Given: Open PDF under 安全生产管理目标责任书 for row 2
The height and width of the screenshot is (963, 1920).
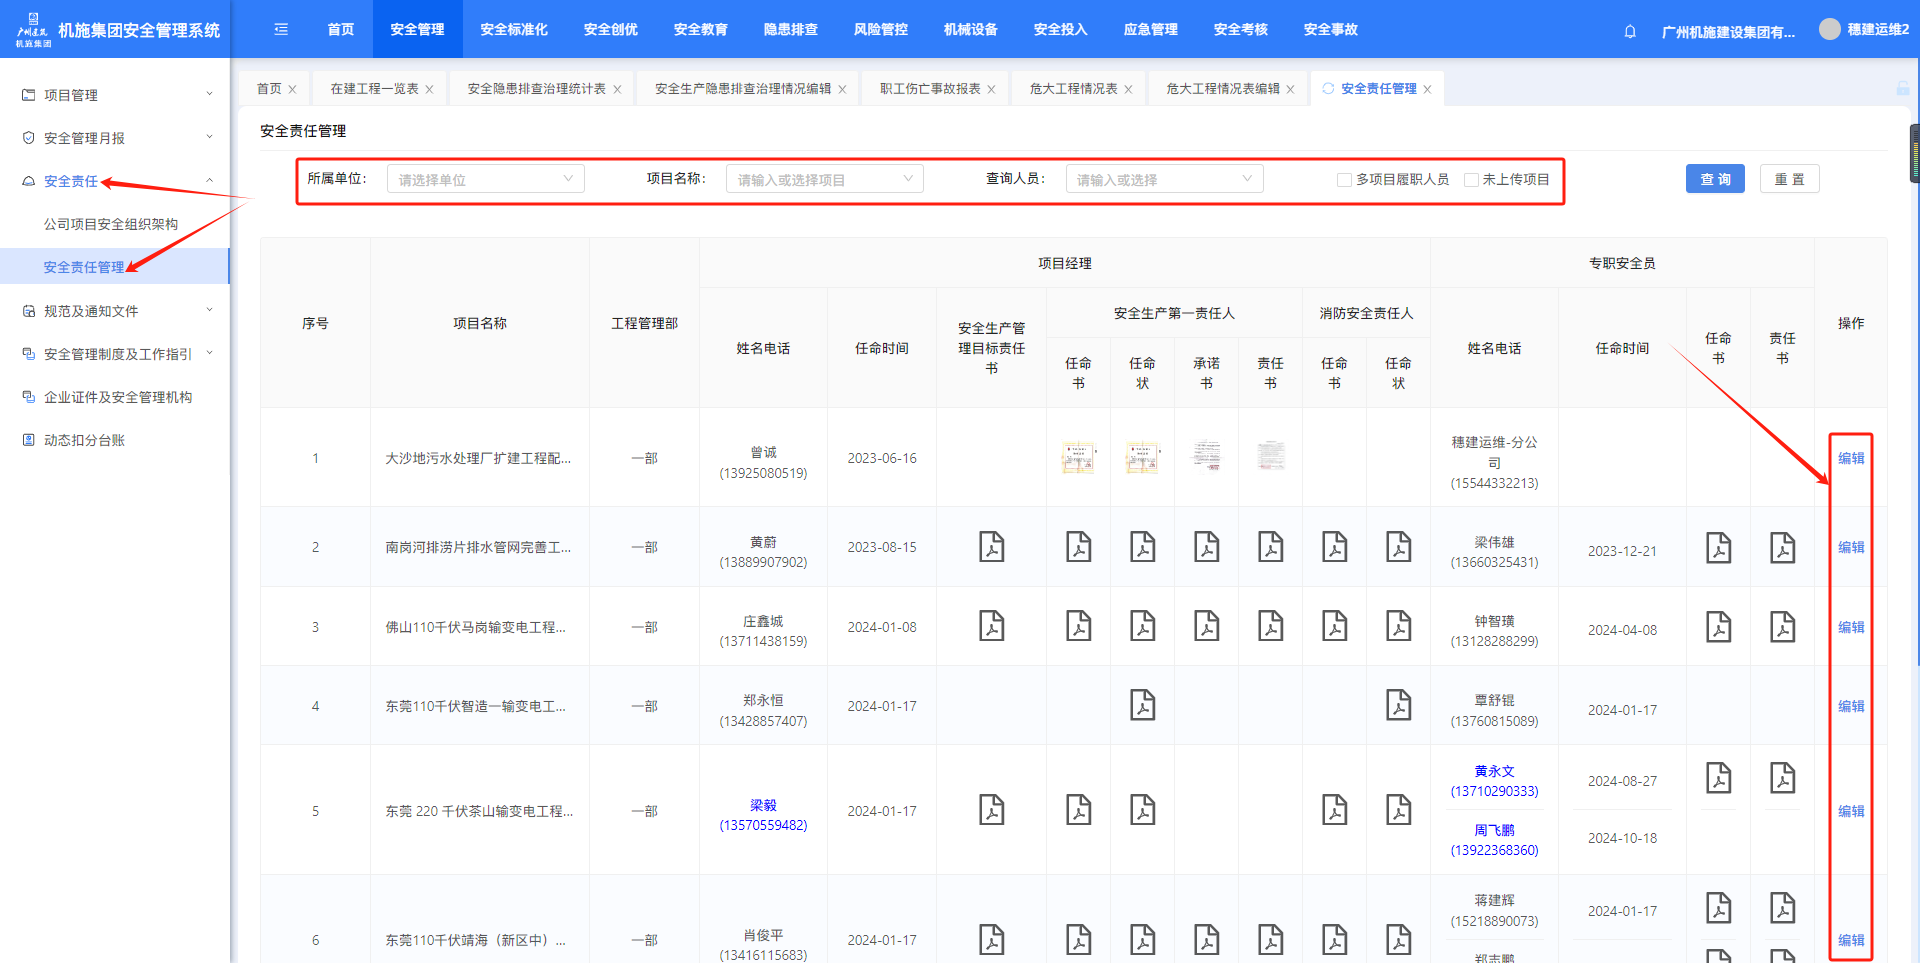Looking at the screenshot, I should pos(991,547).
